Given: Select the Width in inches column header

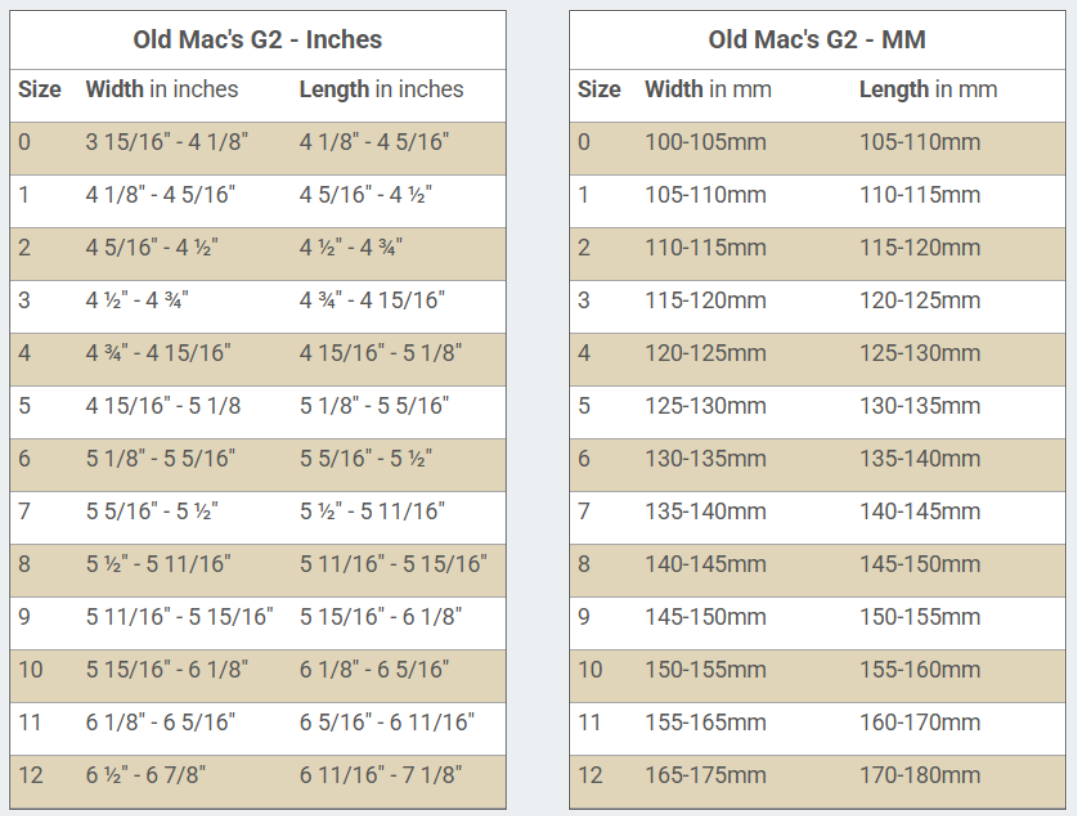Looking at the screenshot, I should point(162,89).
